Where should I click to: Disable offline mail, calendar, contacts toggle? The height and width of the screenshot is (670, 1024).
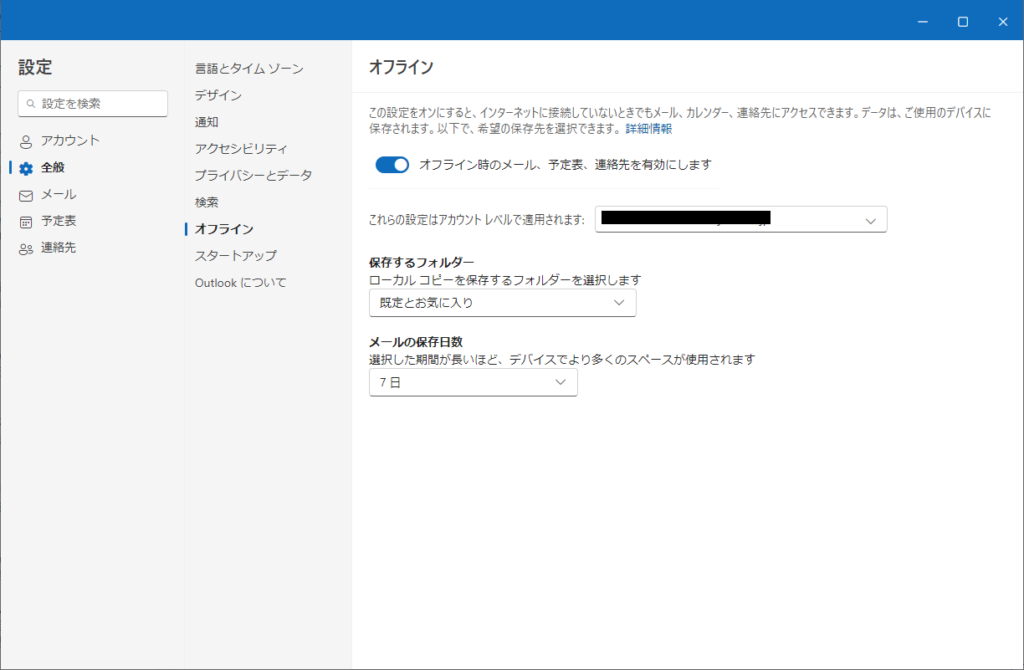pos(392,165)
